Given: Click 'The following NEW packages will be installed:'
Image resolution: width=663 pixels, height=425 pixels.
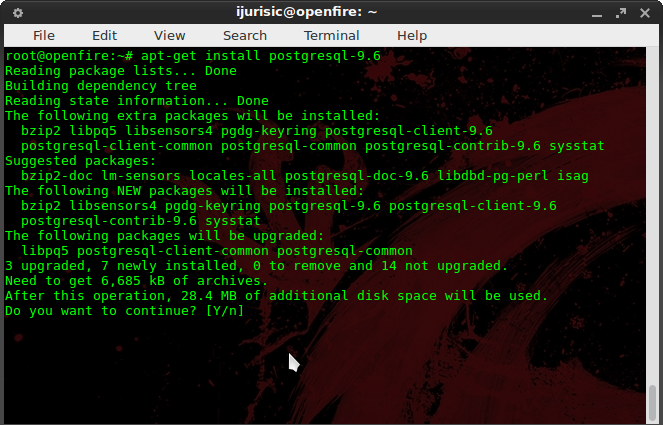Looking at the screenshot, I should point(185,191).
